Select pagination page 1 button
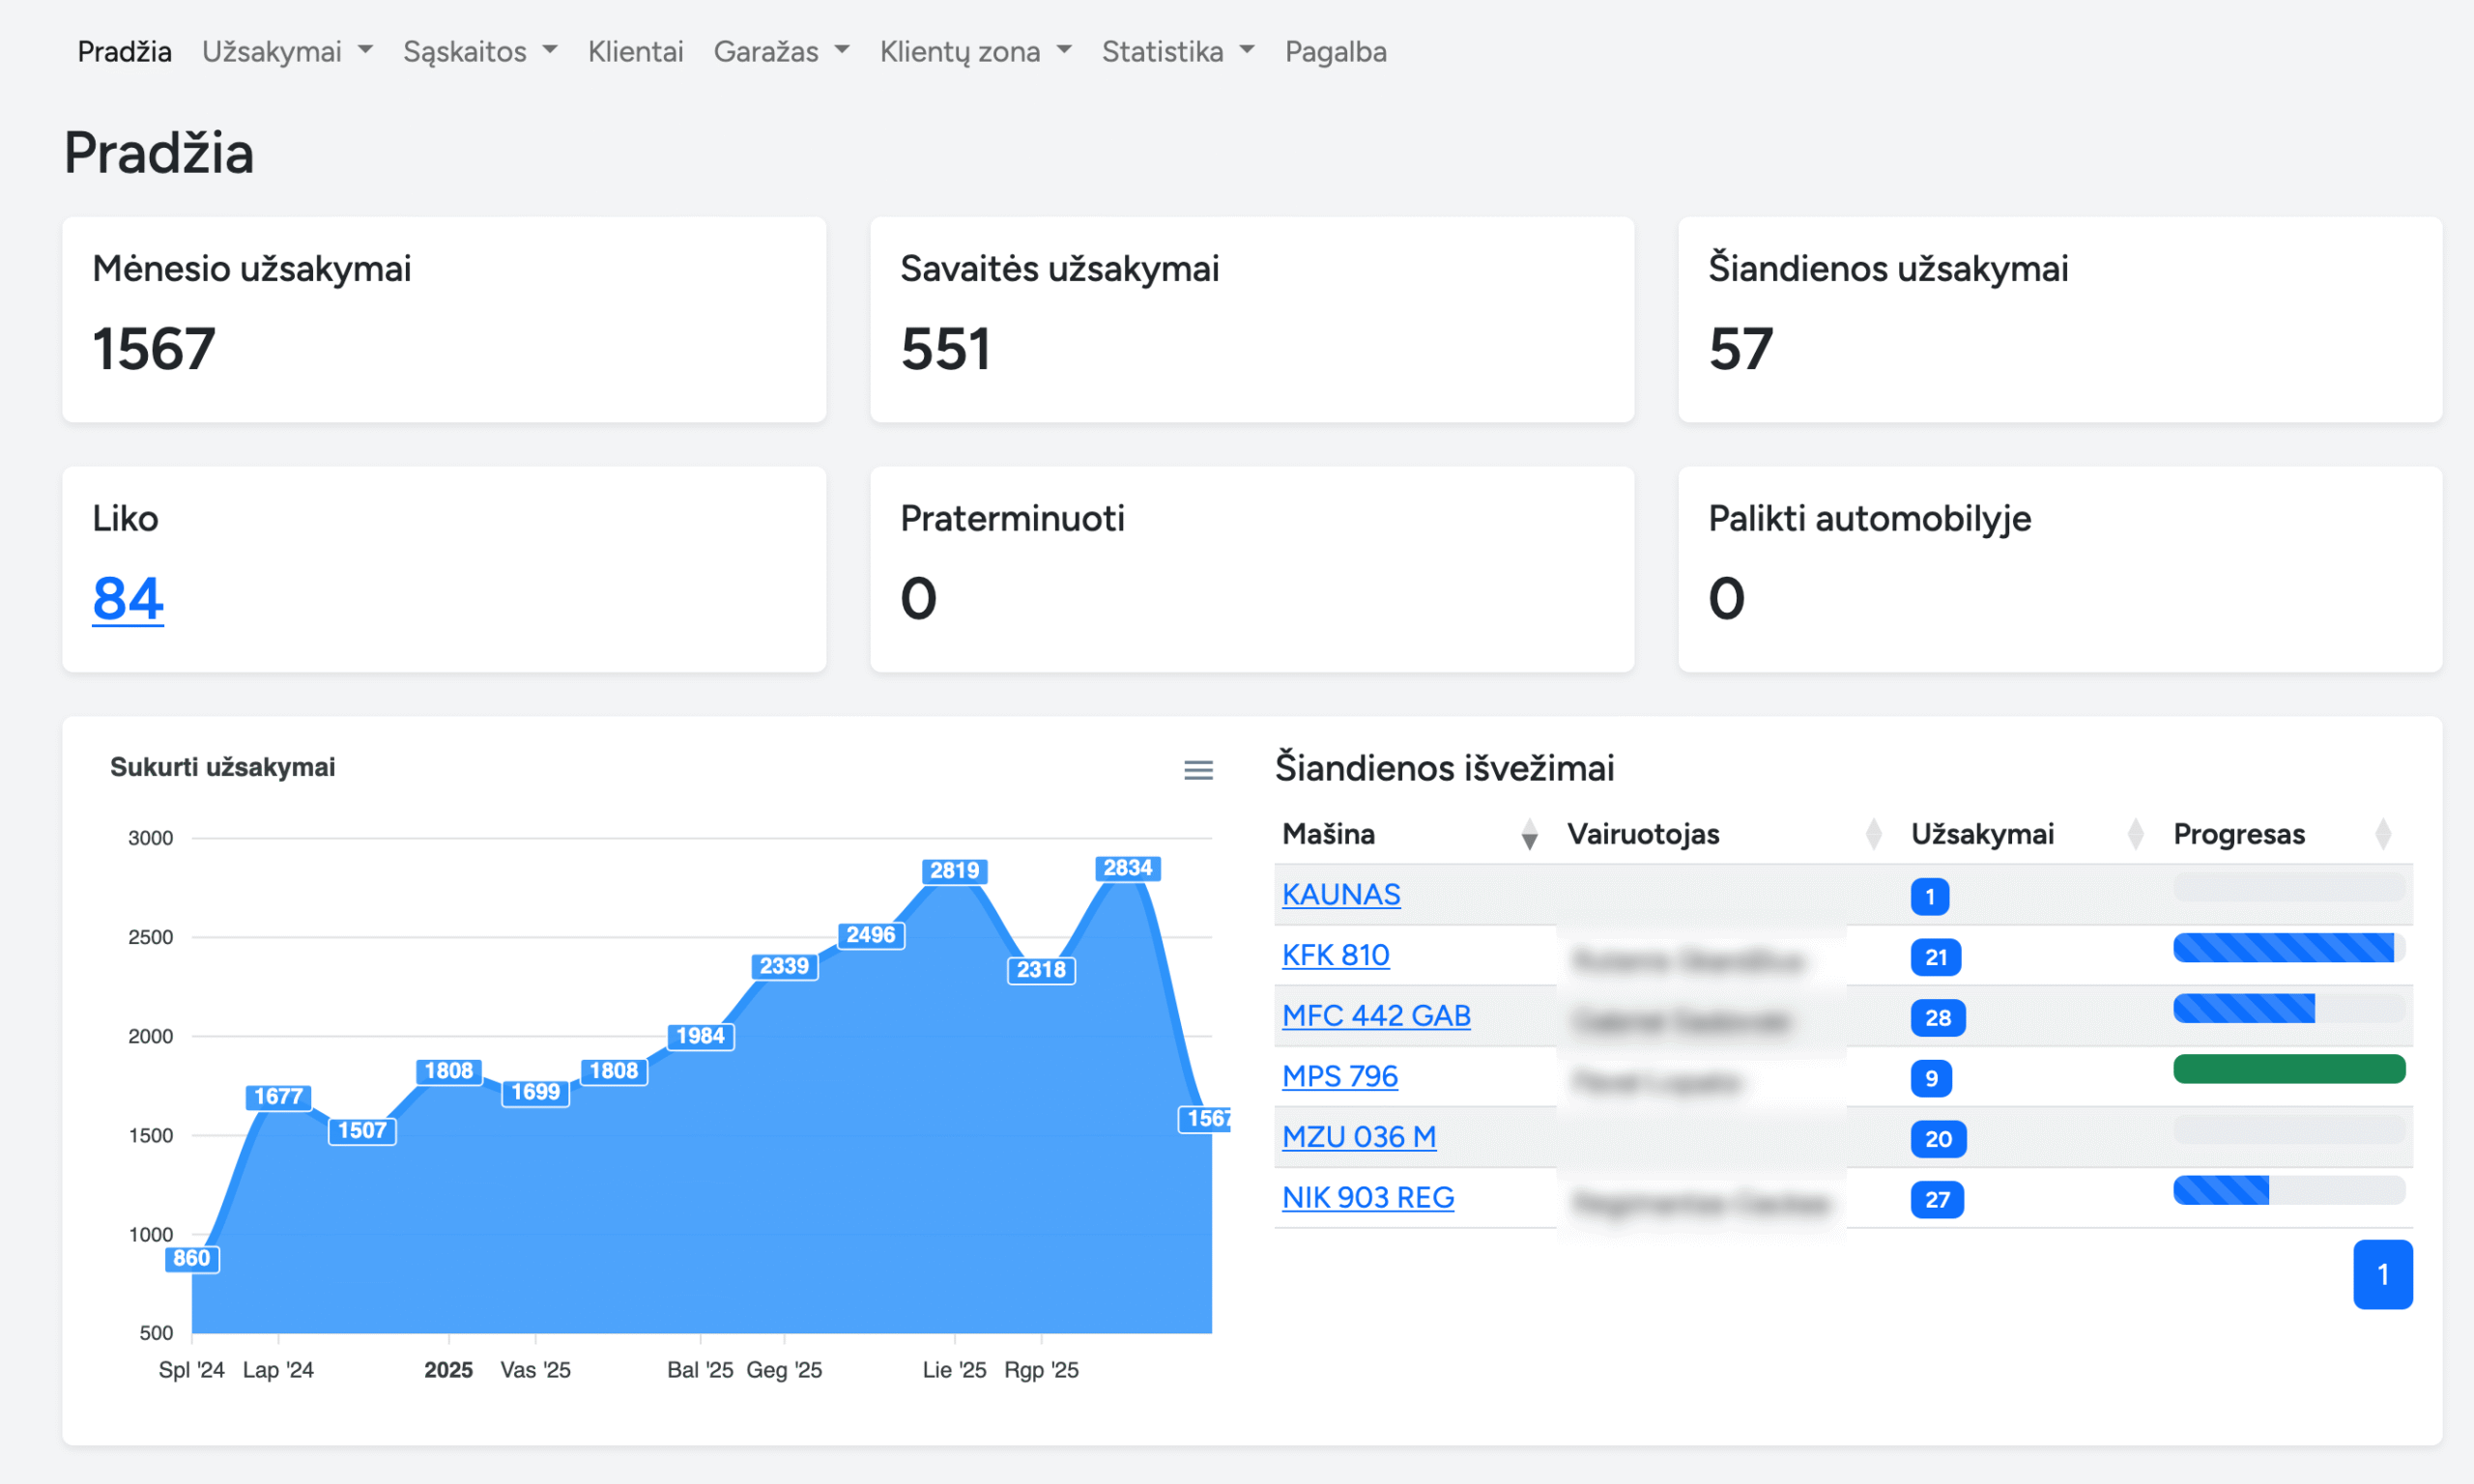The width and height of the screenshot is (2474, 1484). point(2382,1274)
